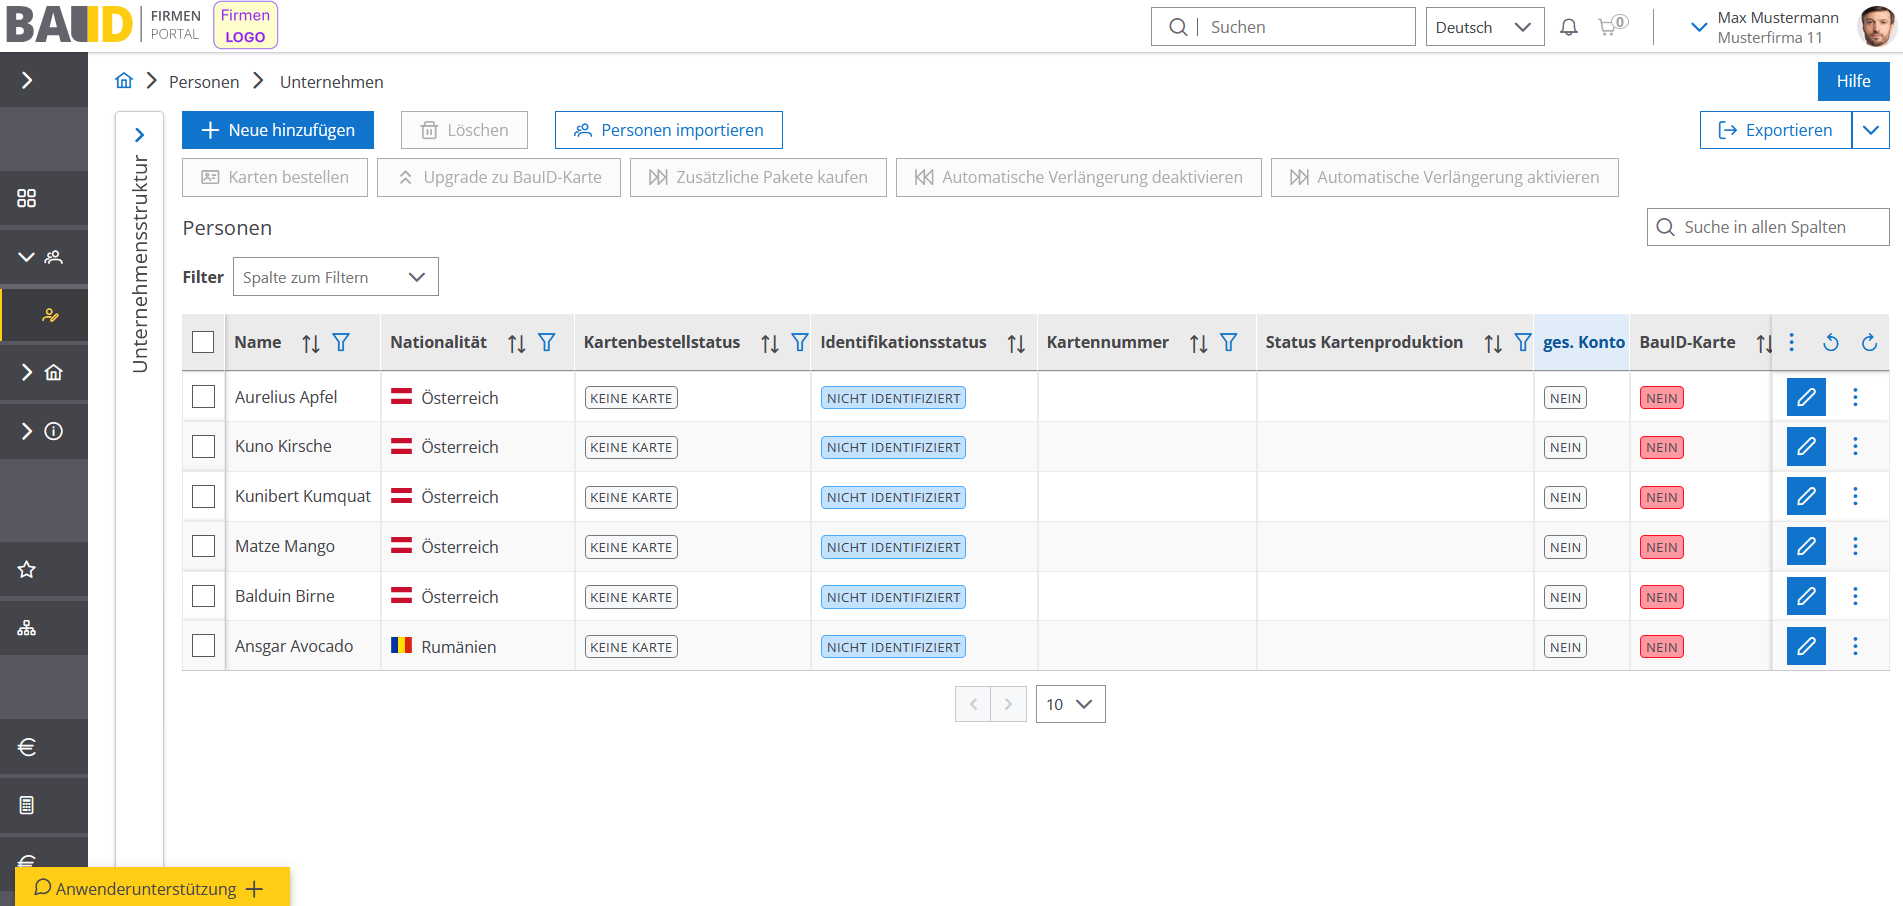The width and height of the screenshot is (1903, 906).
Task: Open favorites star in sidebar
Action: [x=27, y=570]
